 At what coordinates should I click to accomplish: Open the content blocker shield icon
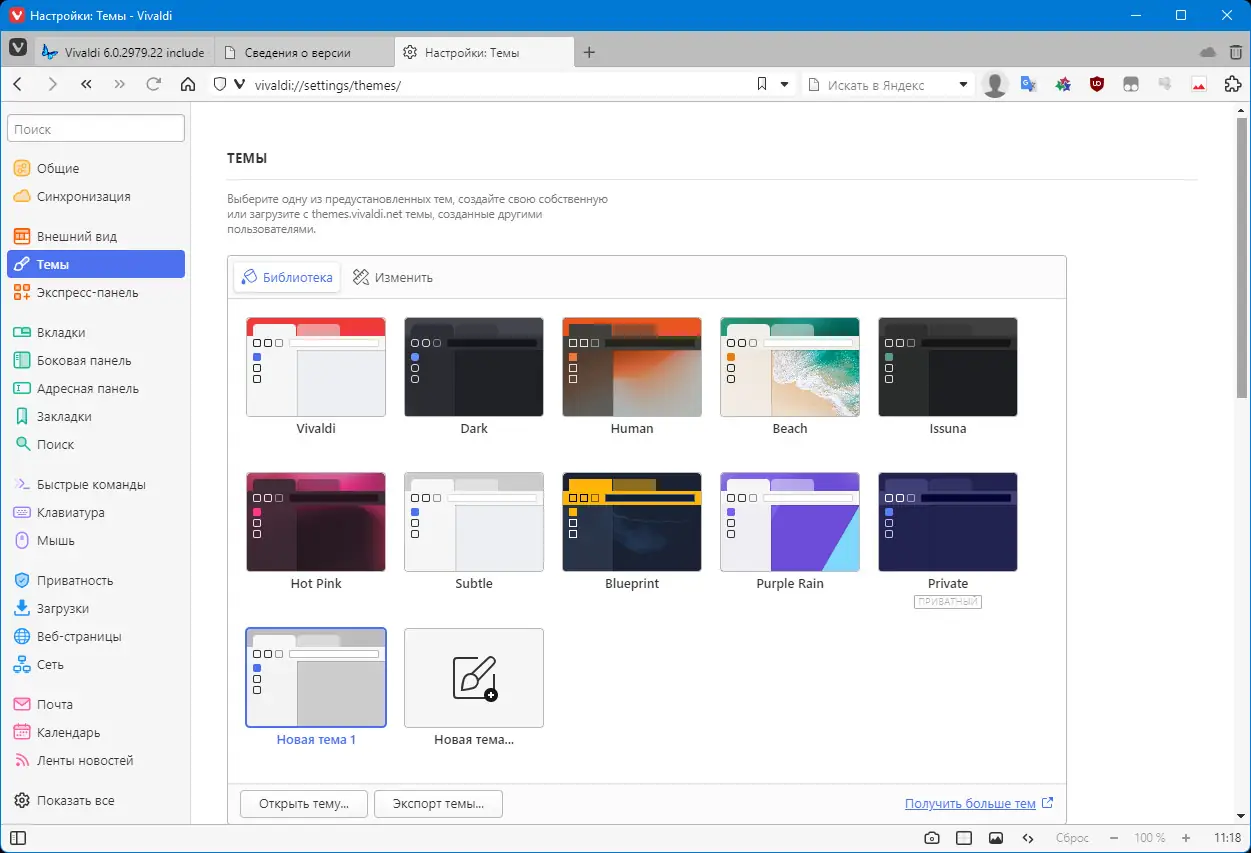(220, 85)
